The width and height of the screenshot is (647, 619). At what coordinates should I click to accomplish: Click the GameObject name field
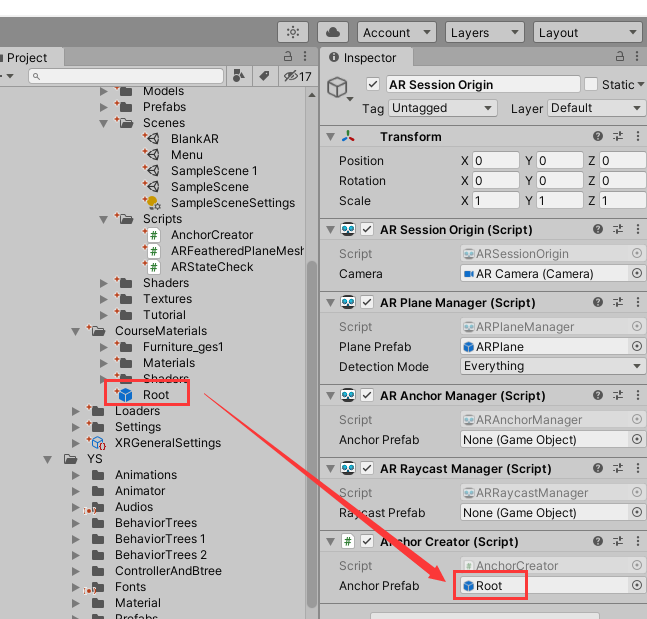pyautogui.click(x=483, y=84)
